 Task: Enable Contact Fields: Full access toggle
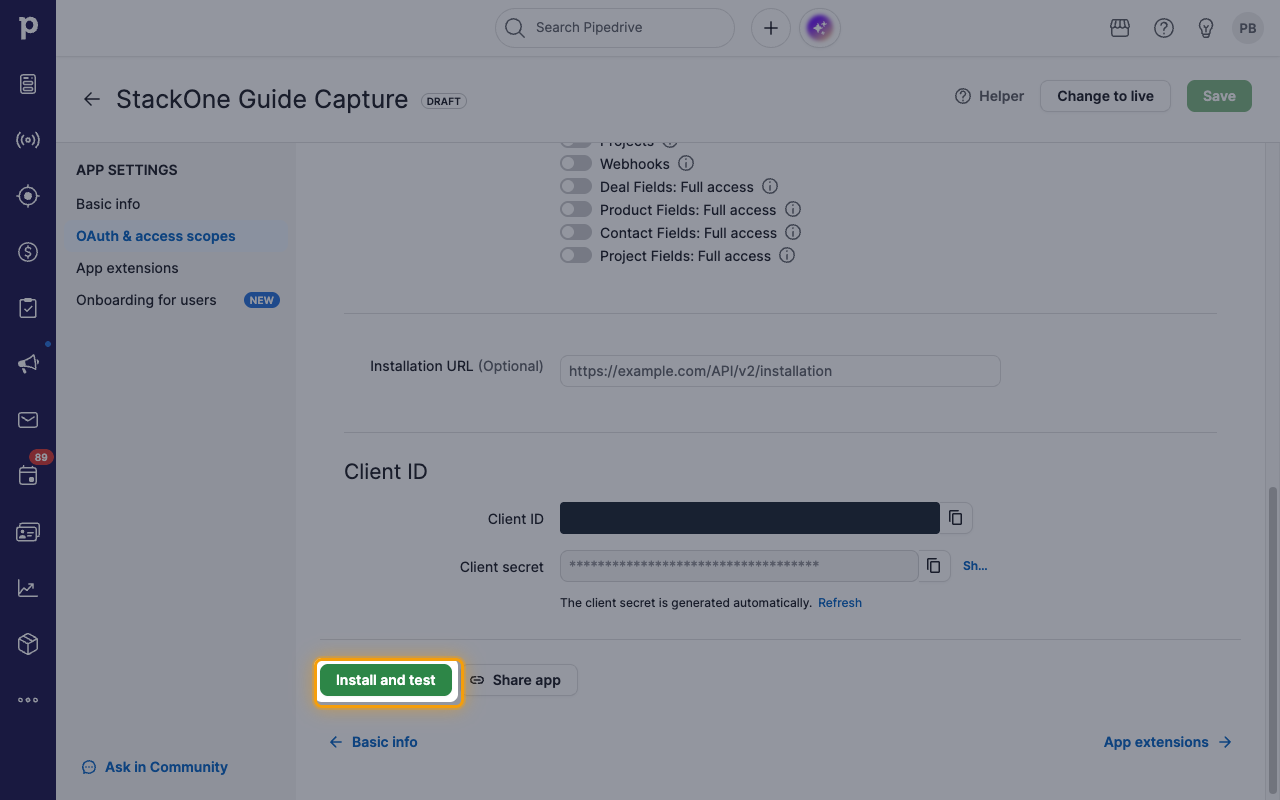576,232
